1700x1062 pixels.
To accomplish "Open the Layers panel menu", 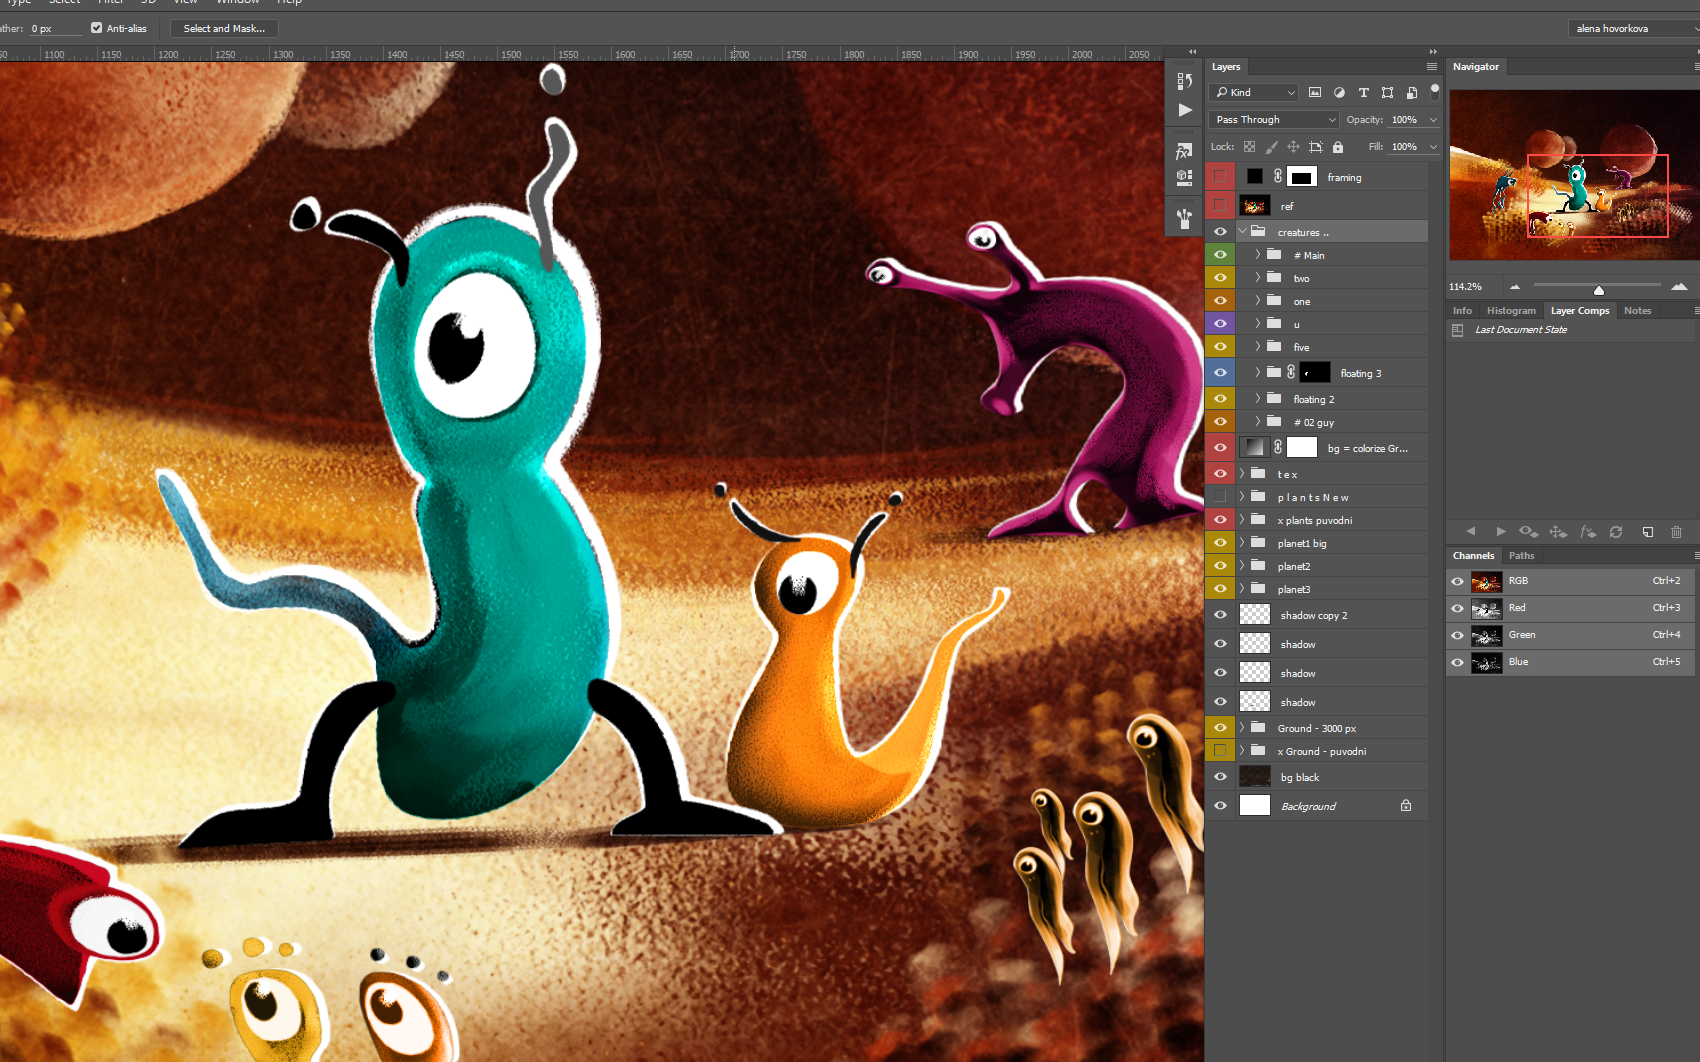I will 1431,67.
